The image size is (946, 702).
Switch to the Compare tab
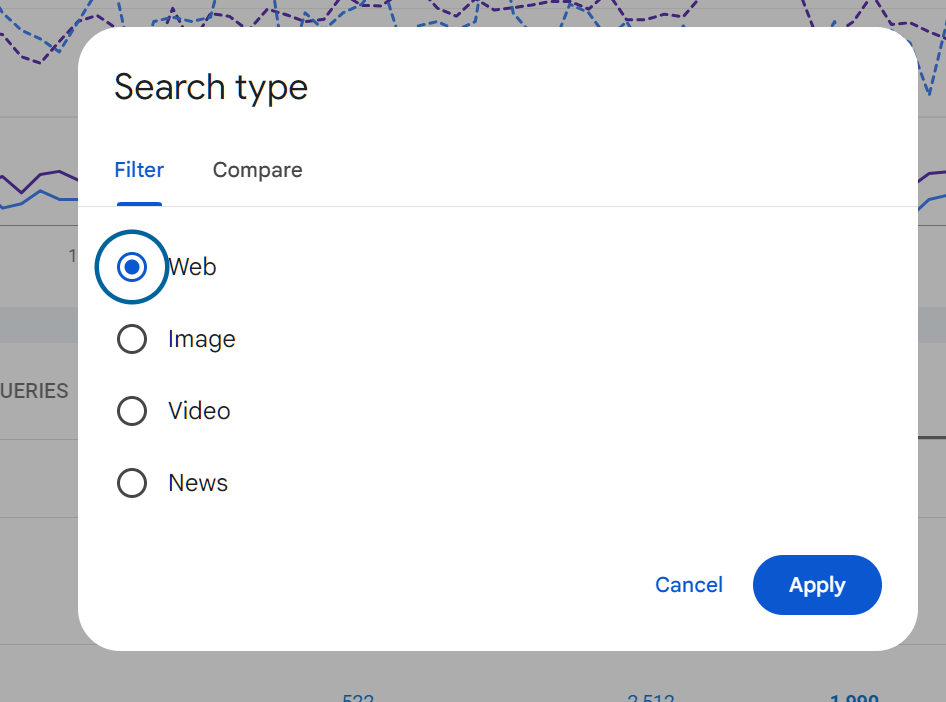coord(257,170)
